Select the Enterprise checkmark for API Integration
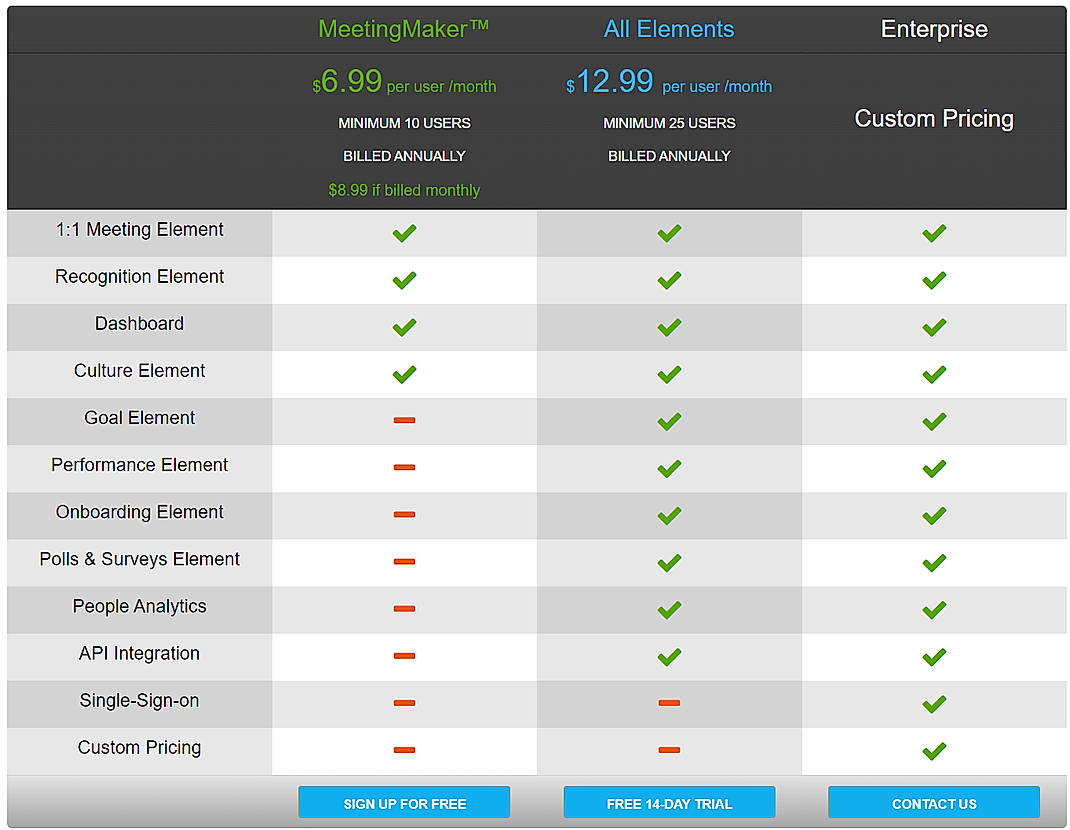 click(933, 657)
